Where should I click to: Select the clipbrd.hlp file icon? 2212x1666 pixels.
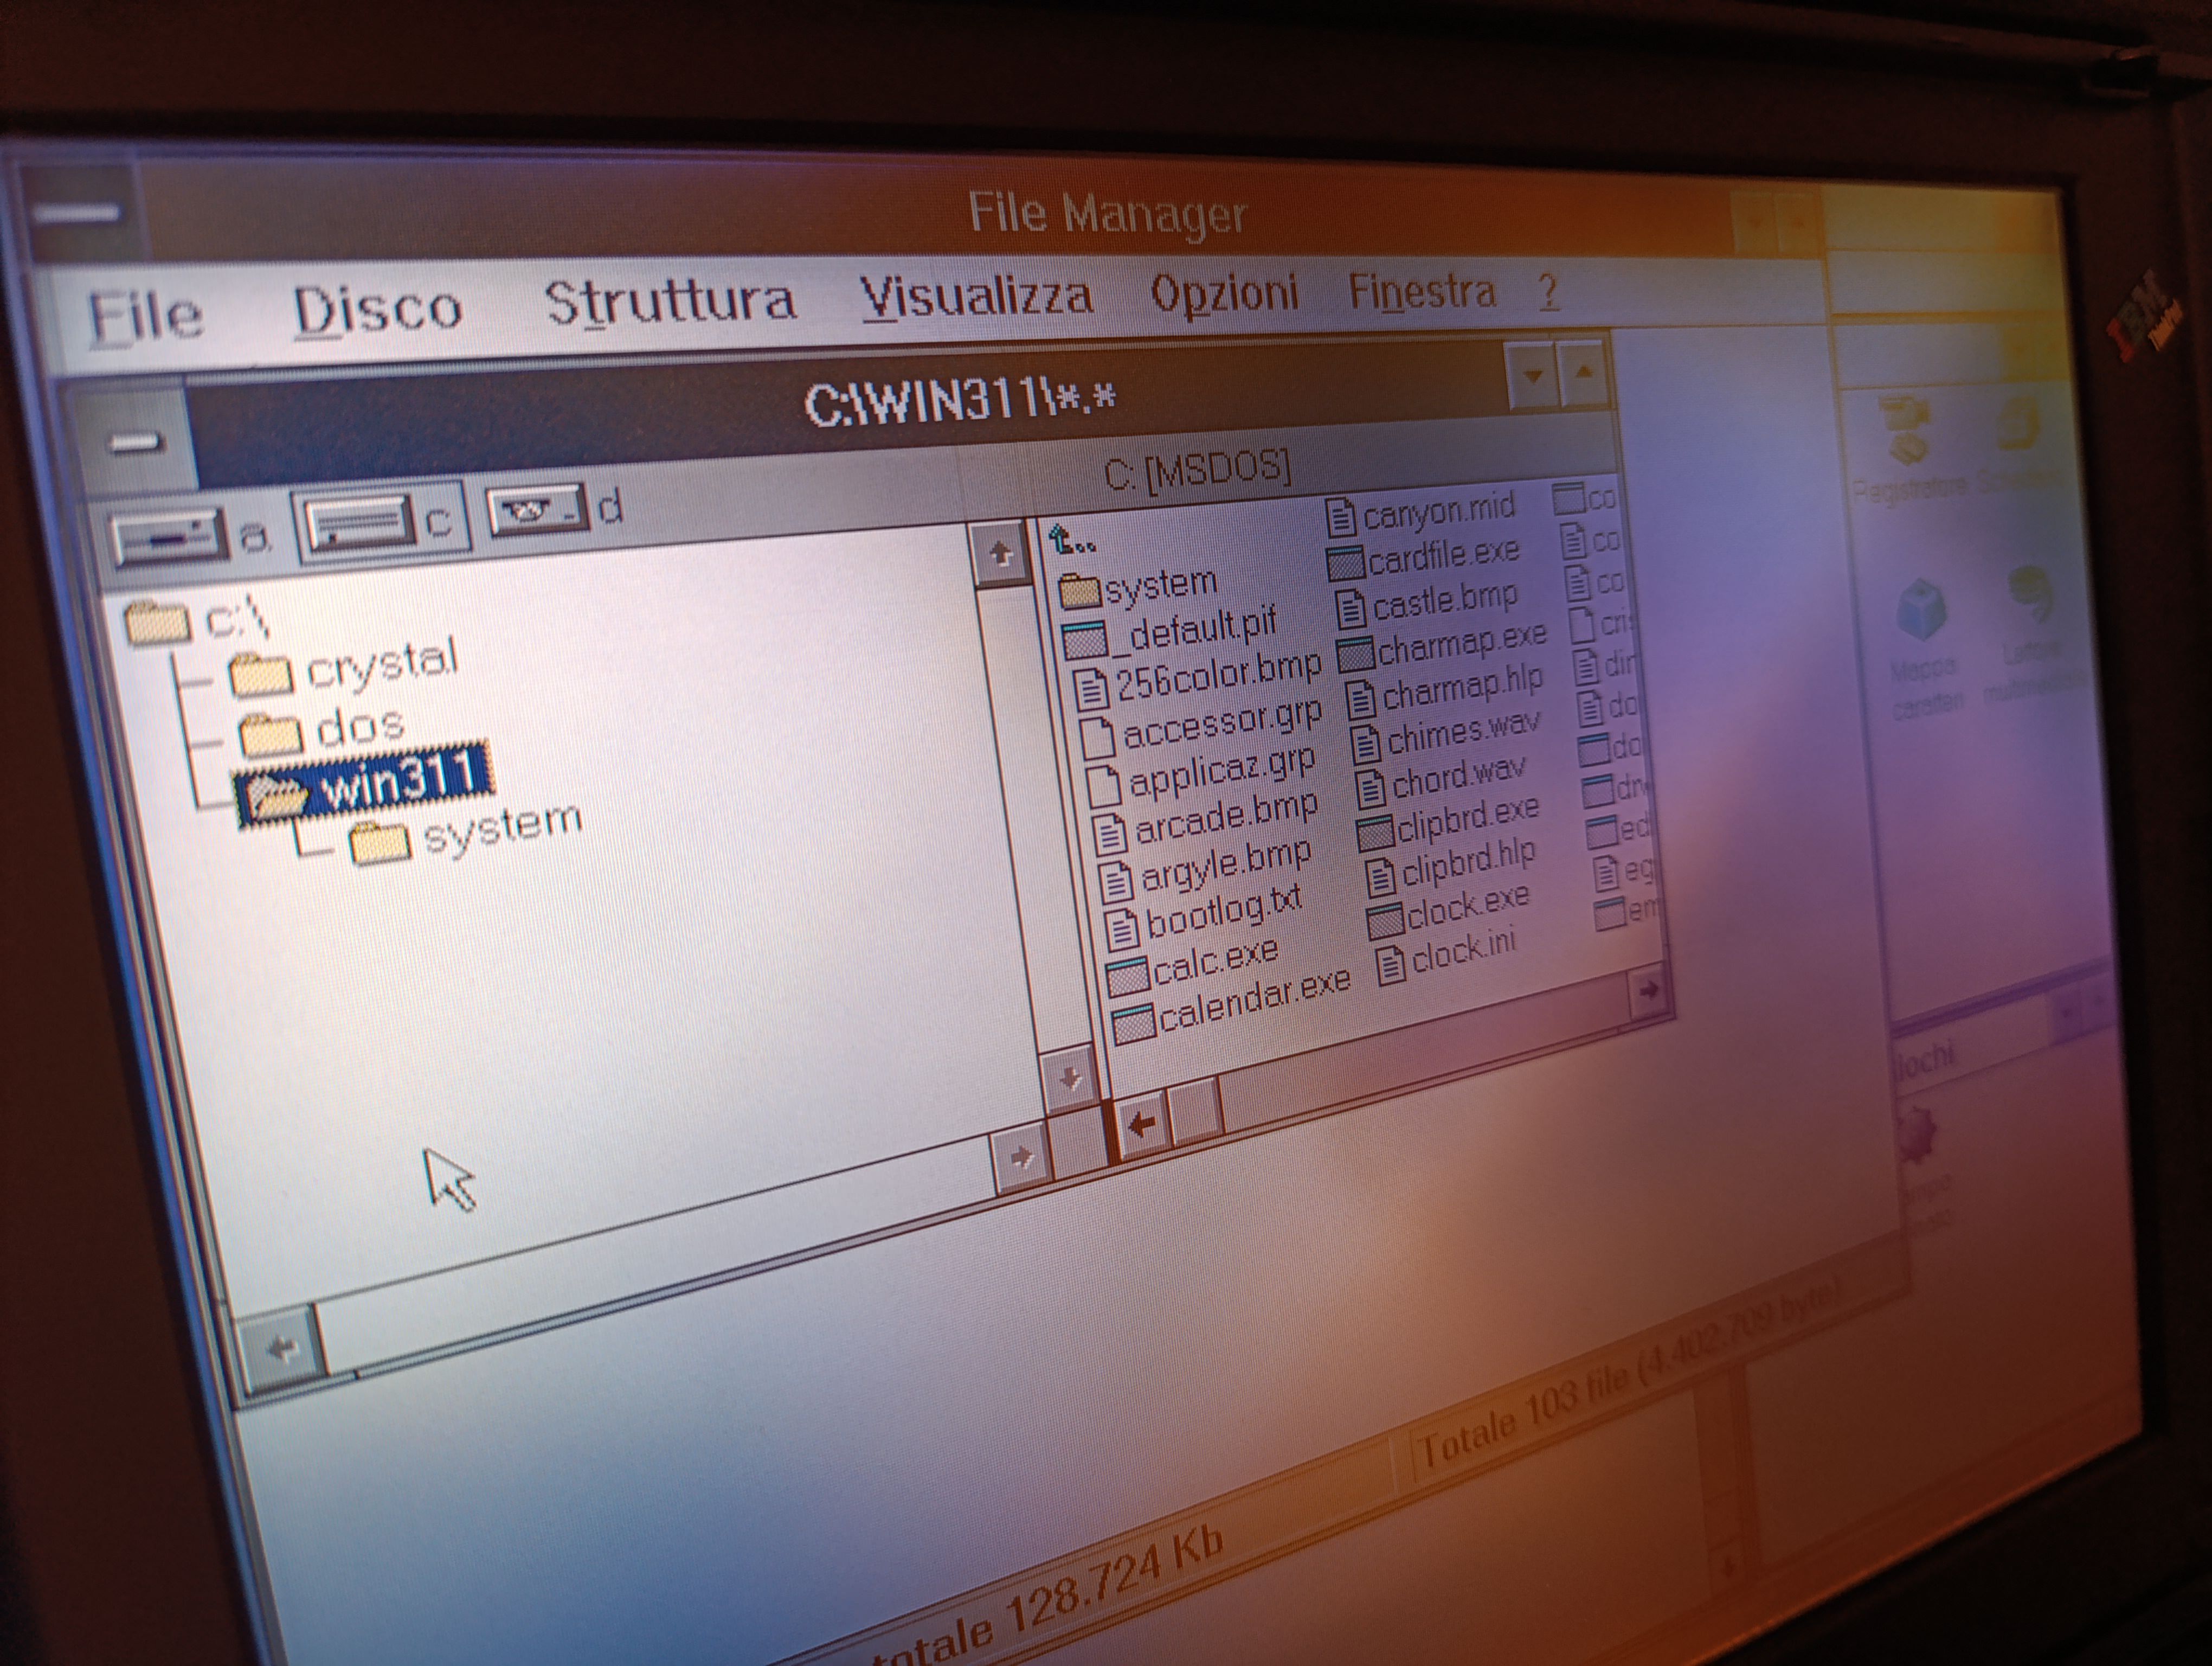click(1381, 878)
